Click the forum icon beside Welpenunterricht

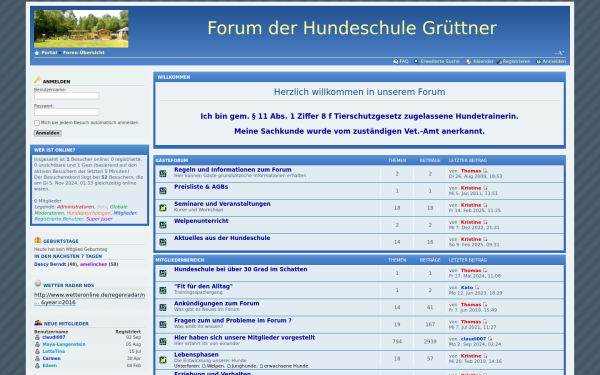163,225
